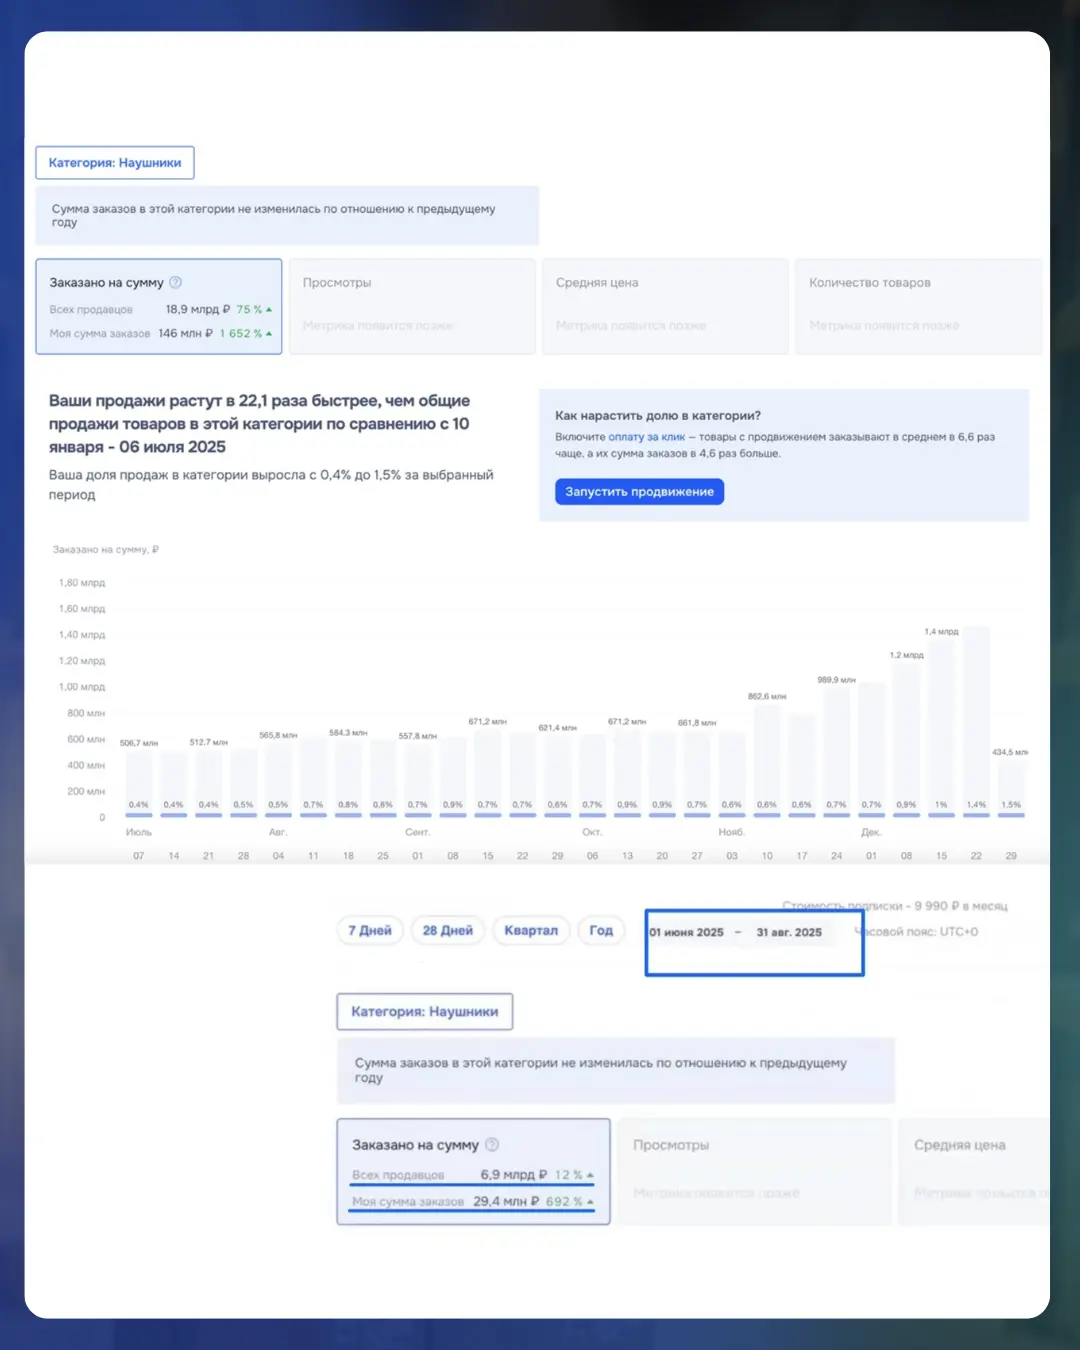Click end date field "31 авг. 2025"

(x=789, y=933)
